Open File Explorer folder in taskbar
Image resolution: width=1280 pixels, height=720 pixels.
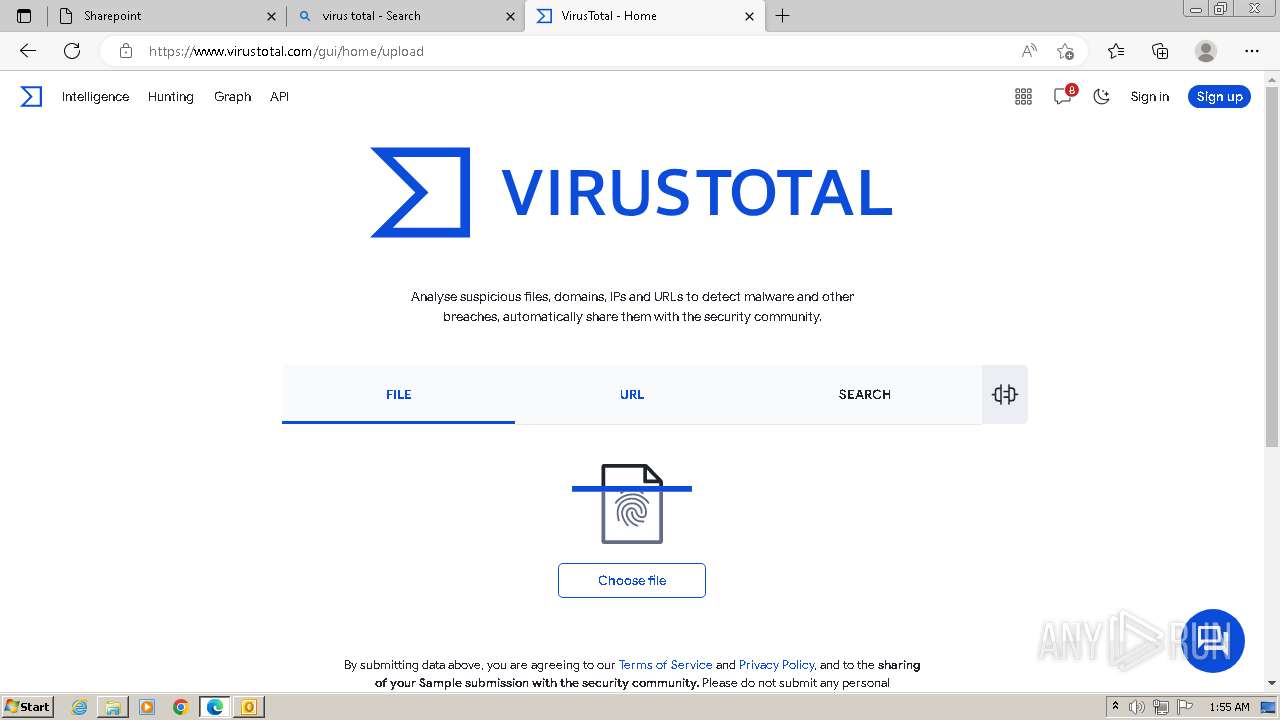pyautogui.click(x=113, y=707)
